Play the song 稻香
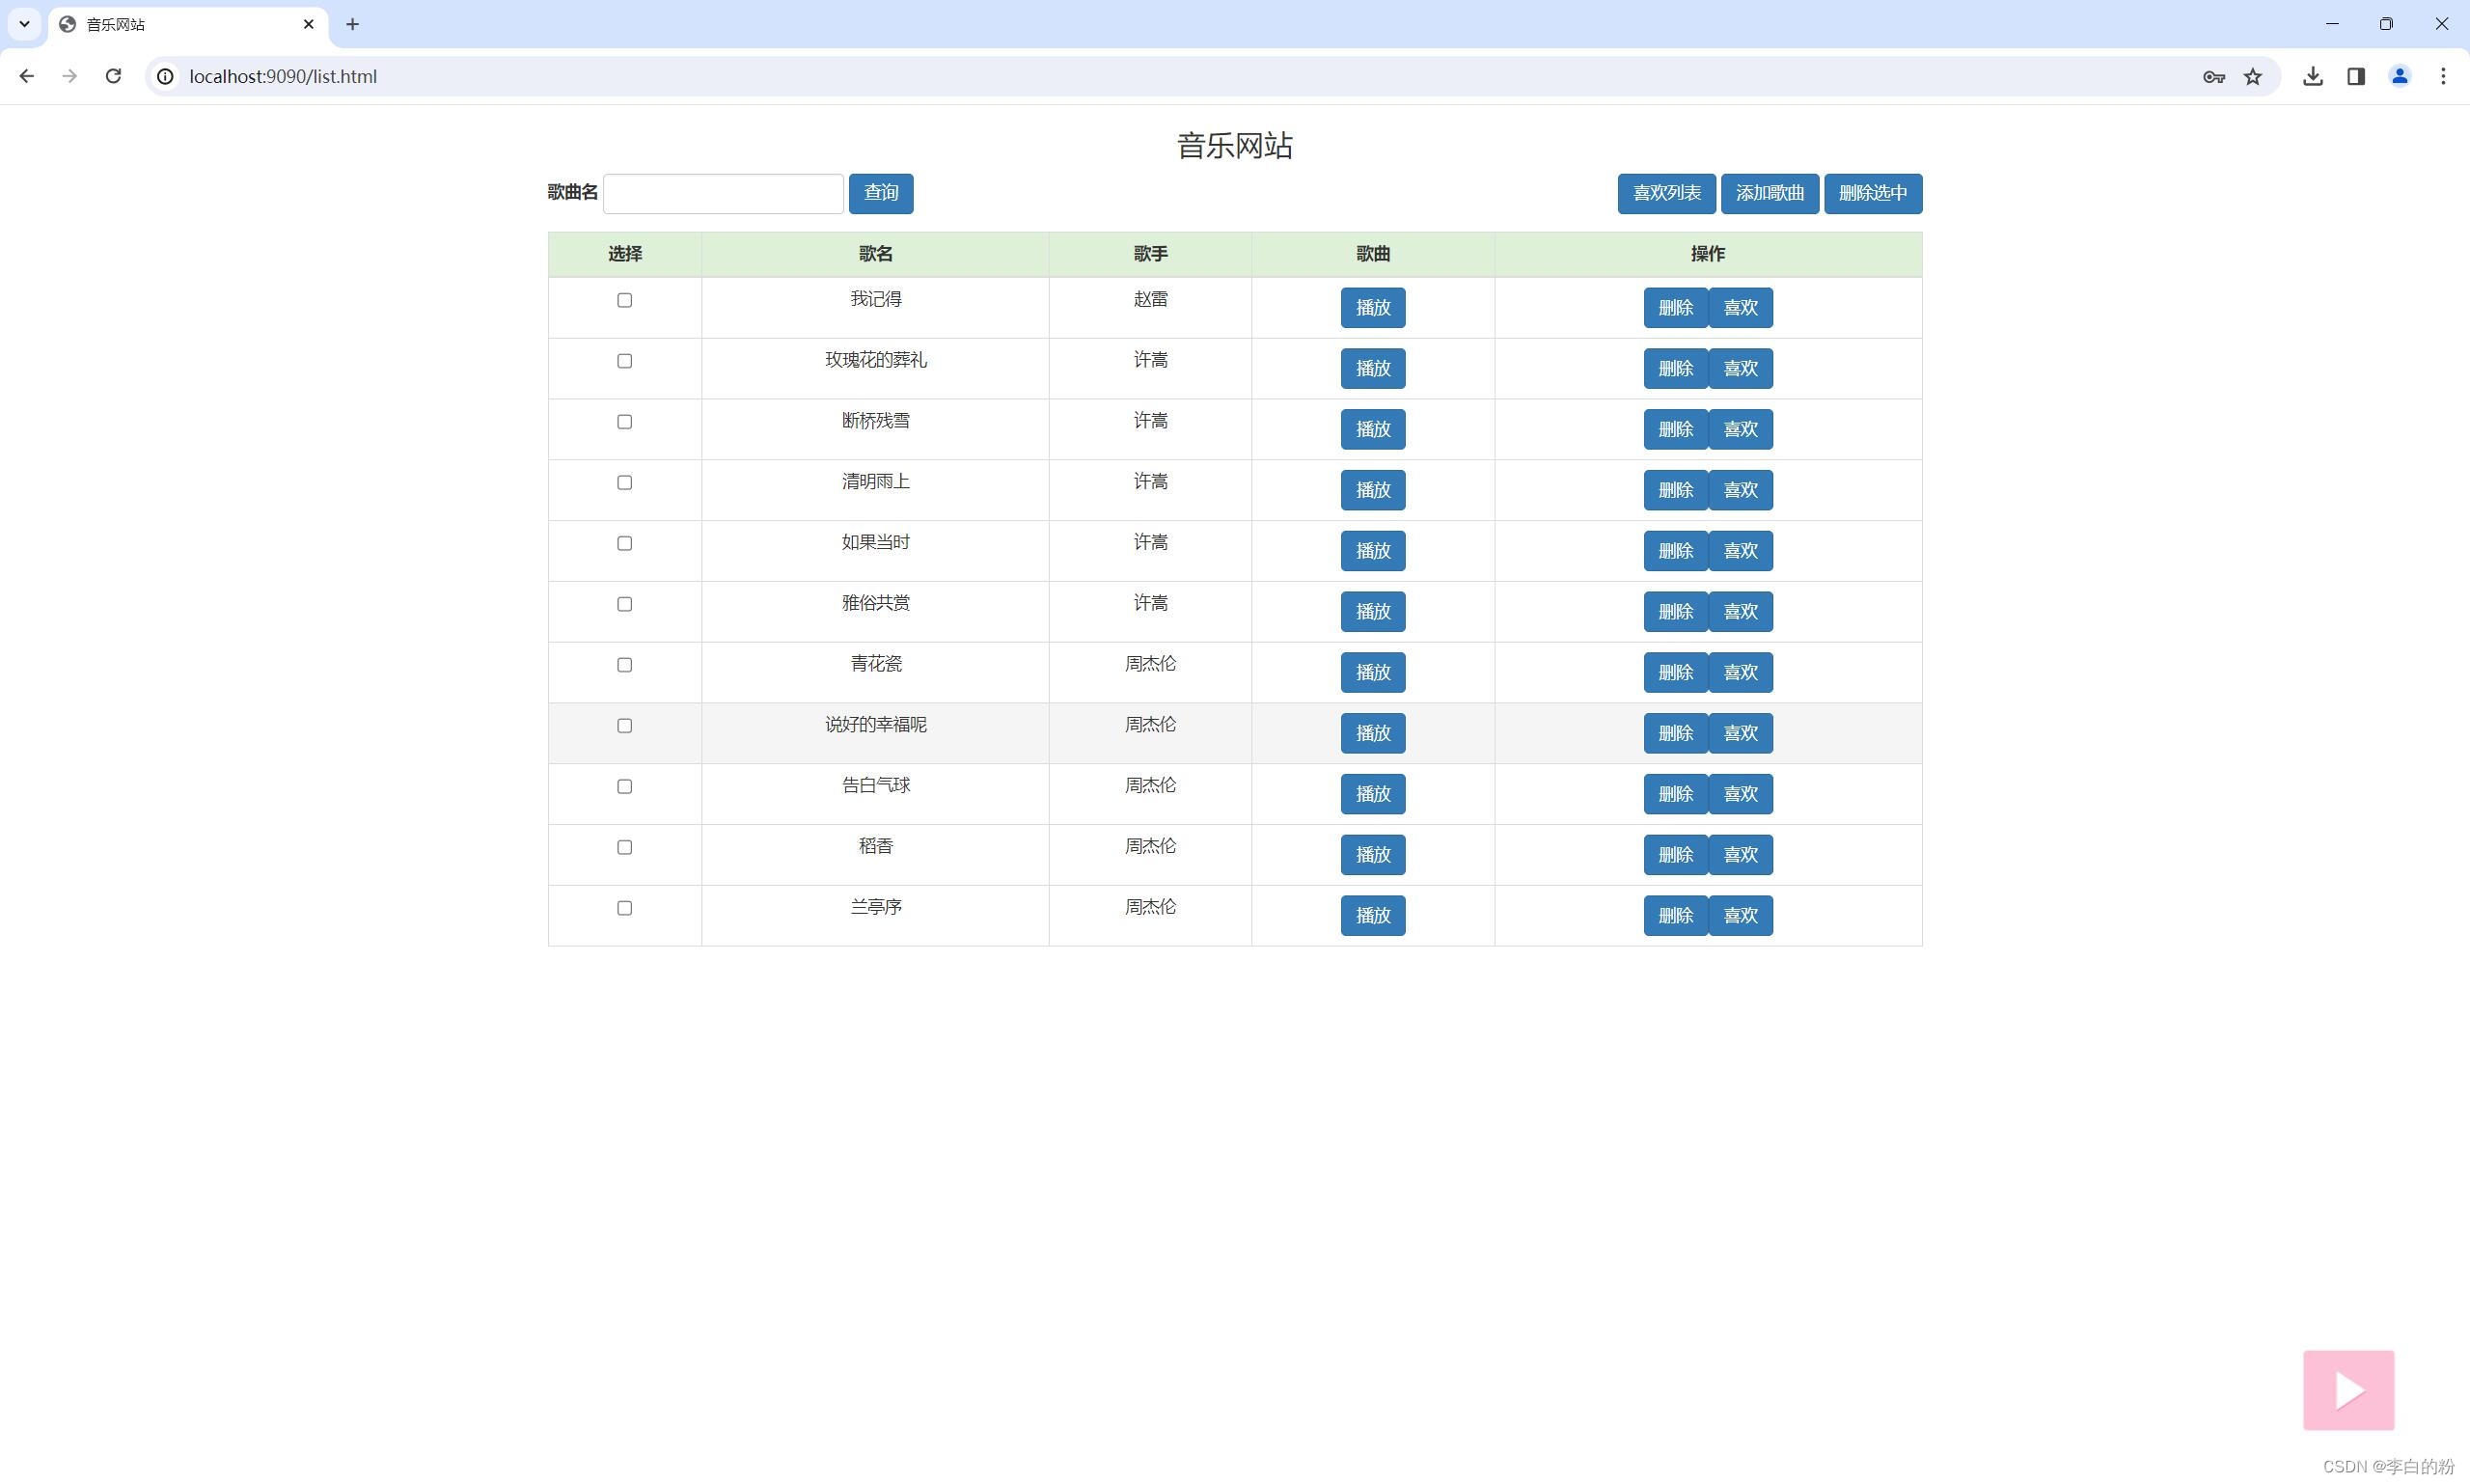Screen dimensions: 2470x1484 pos(1372,855)
